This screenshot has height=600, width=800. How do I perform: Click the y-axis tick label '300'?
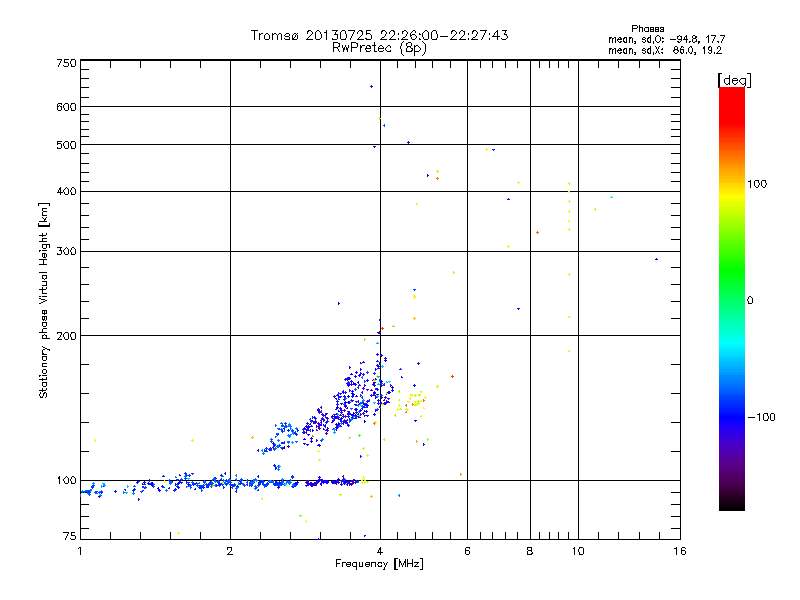pos(66,252)
